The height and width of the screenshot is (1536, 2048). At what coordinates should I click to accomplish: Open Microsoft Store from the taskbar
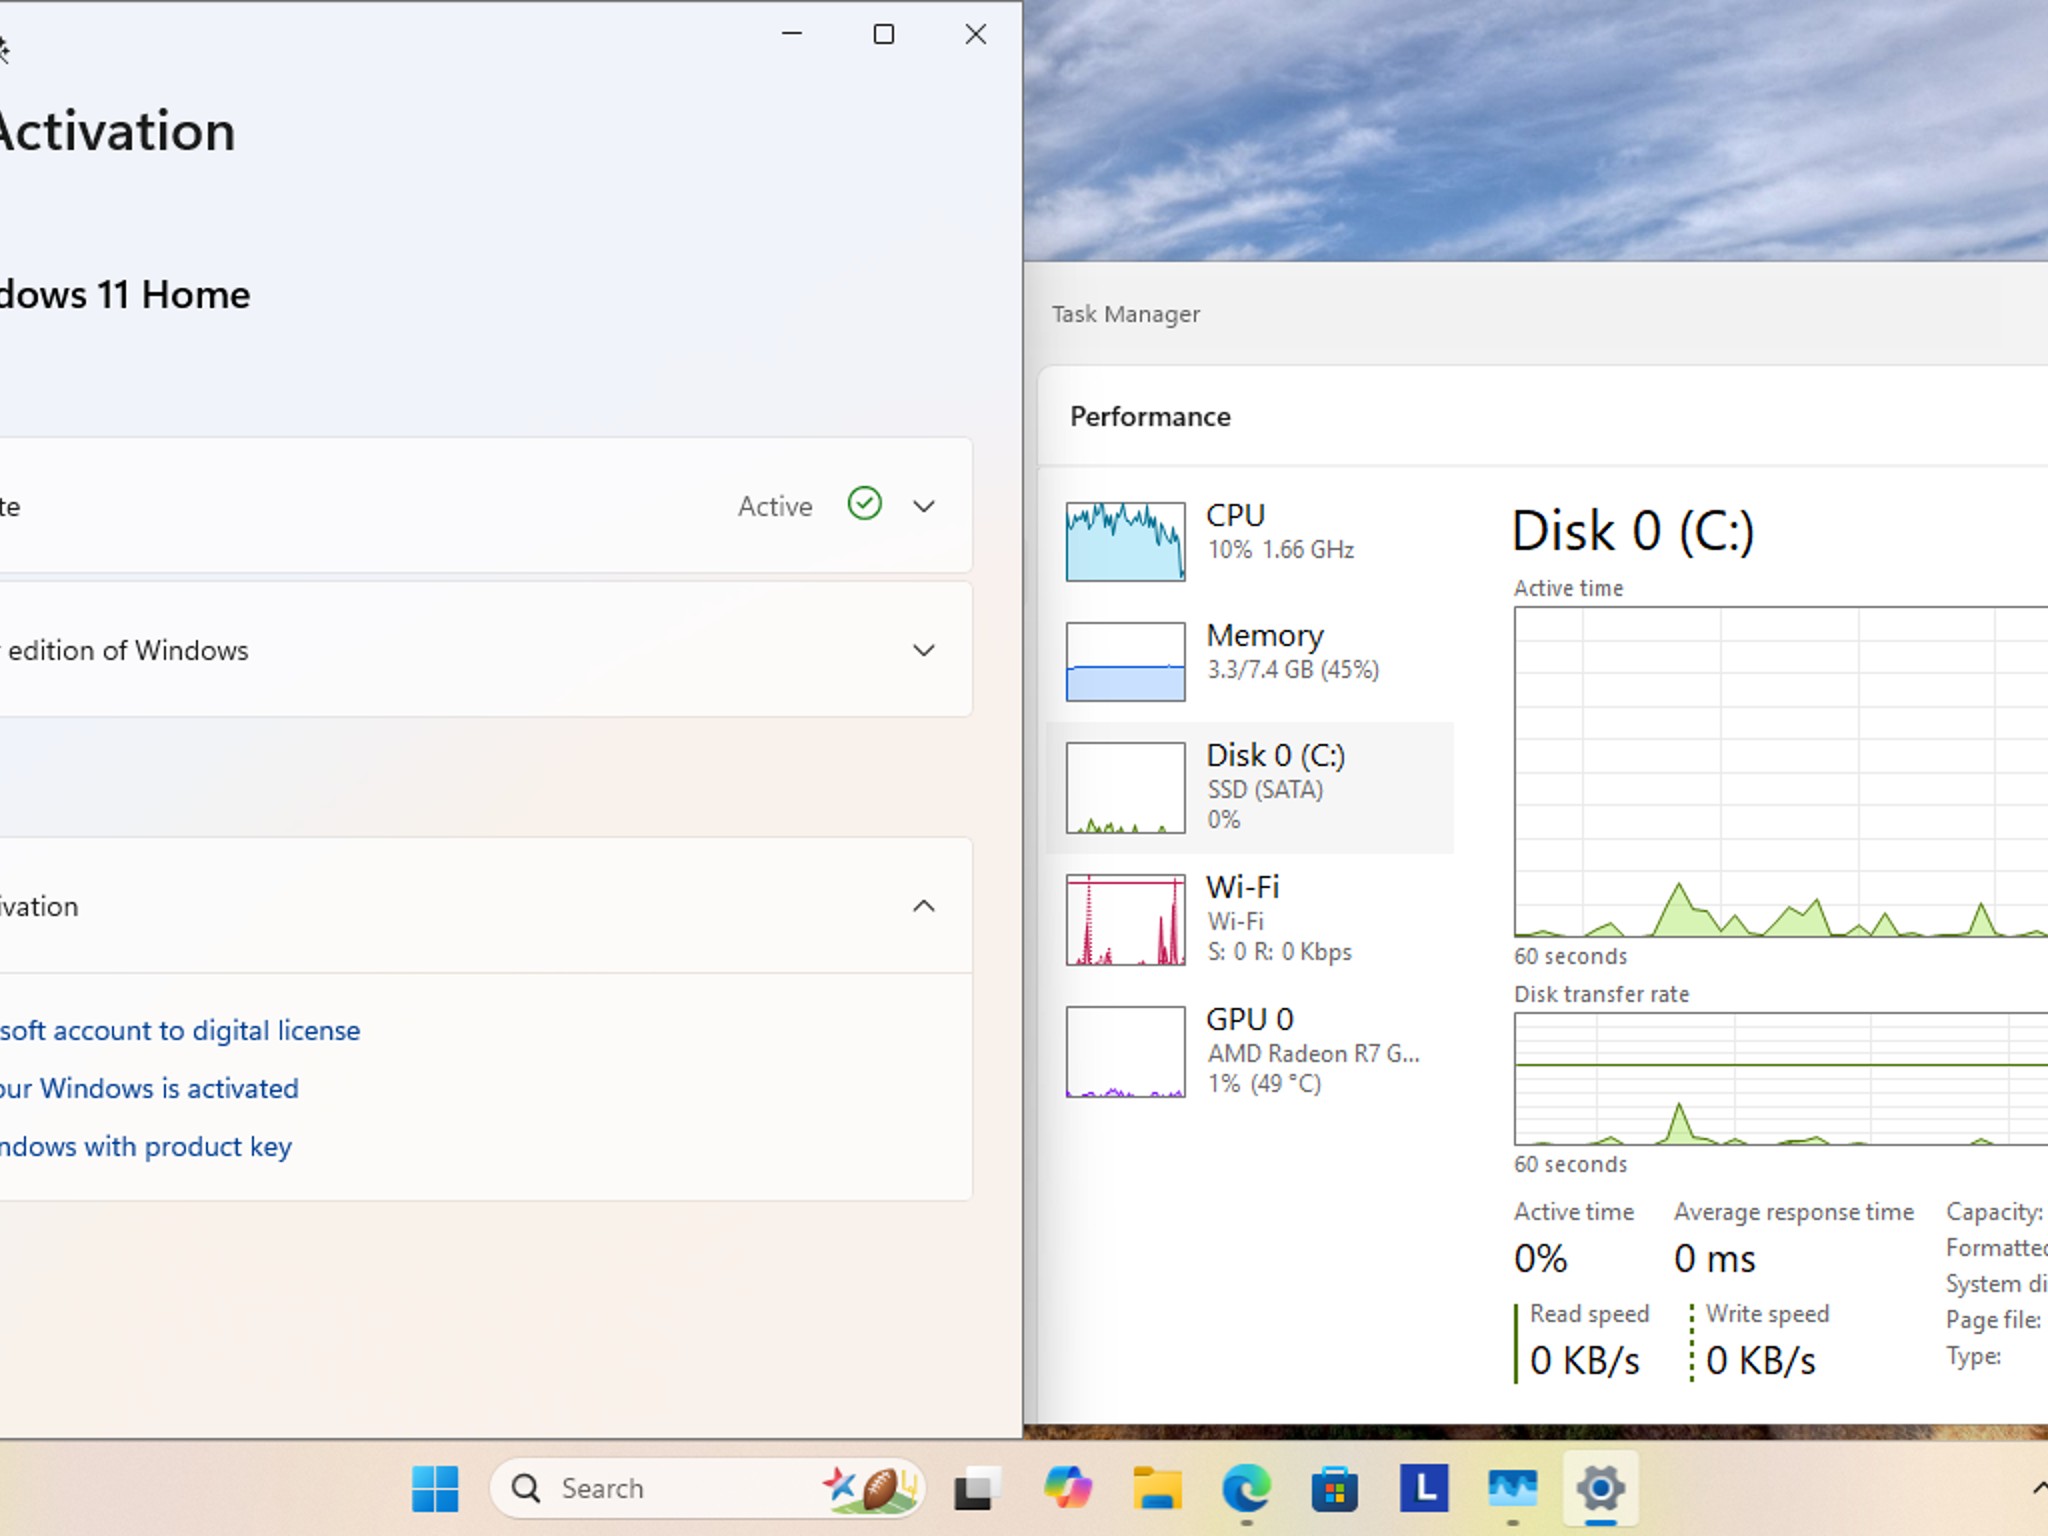click(x=1335, y=1489)
